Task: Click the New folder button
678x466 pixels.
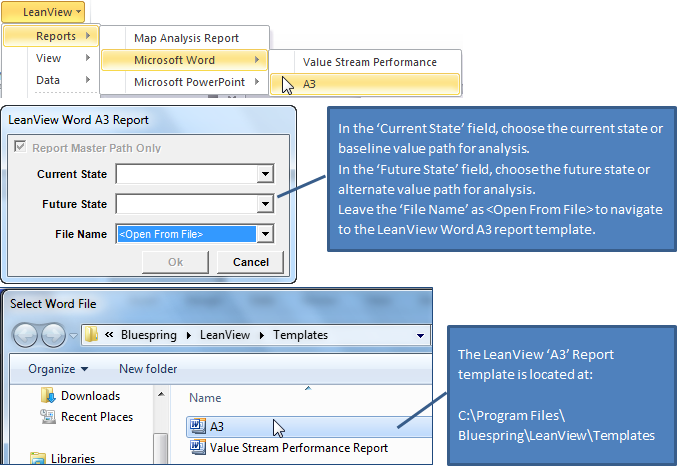Action: click(x=147, y=369)
